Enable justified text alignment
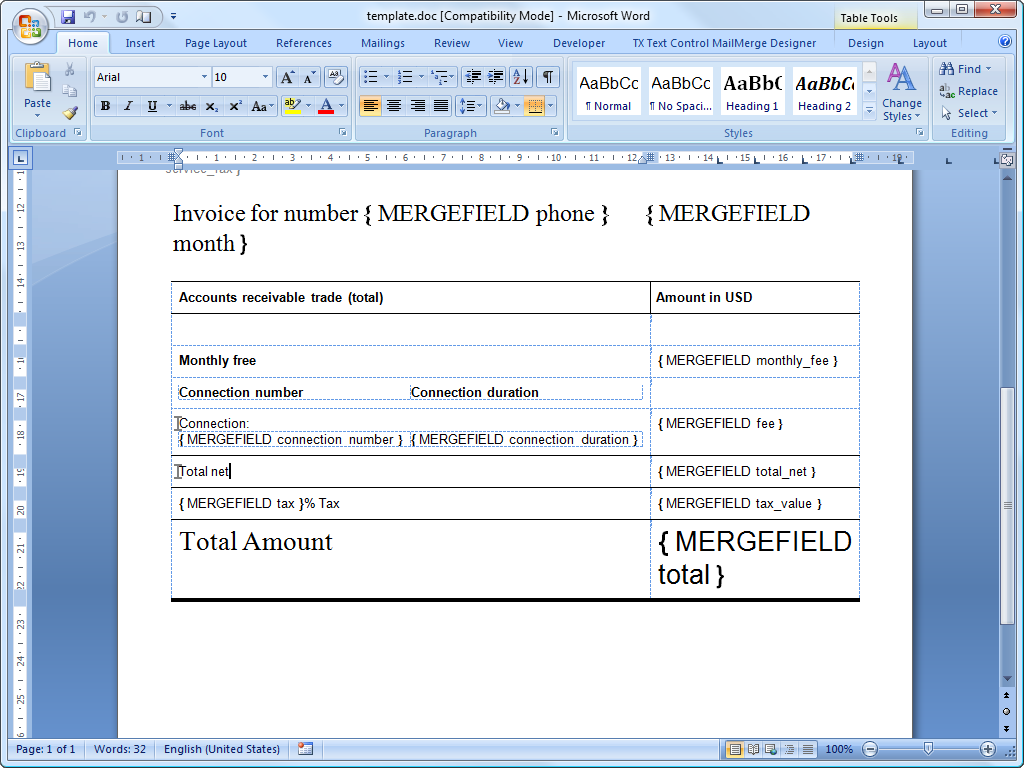Viewport: 1024px width, 768px height. point(441,105)
